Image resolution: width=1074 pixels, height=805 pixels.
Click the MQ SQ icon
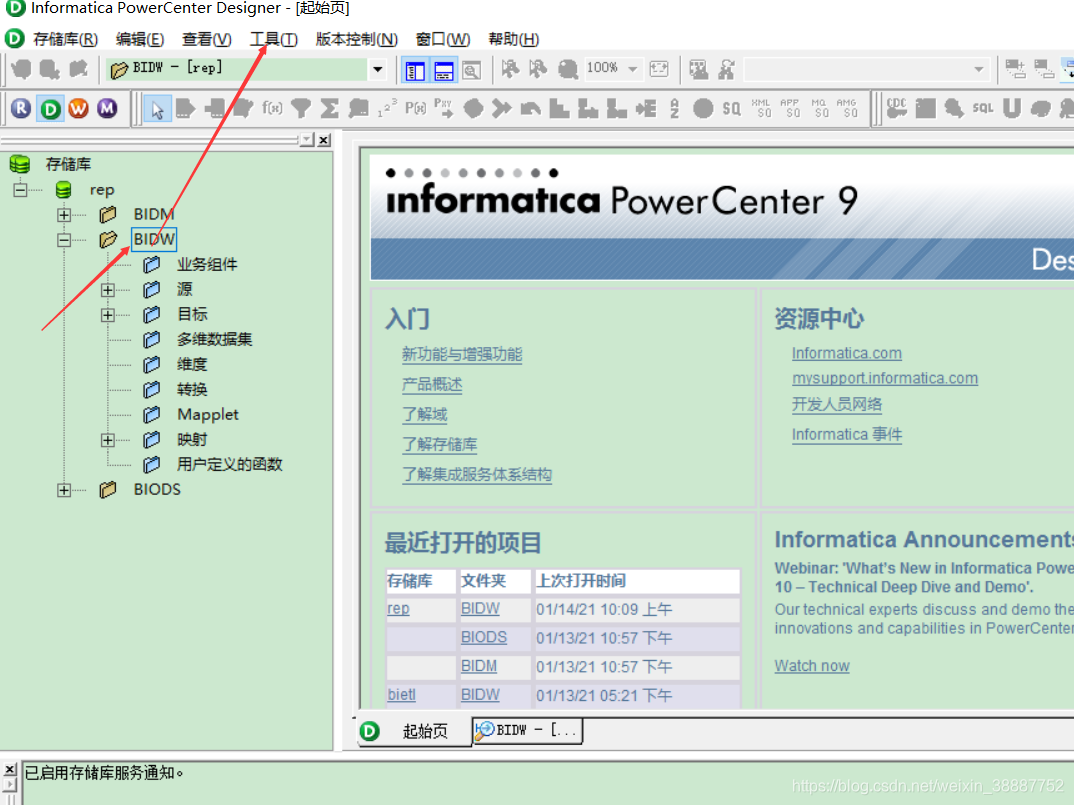[x=819, y=108]
